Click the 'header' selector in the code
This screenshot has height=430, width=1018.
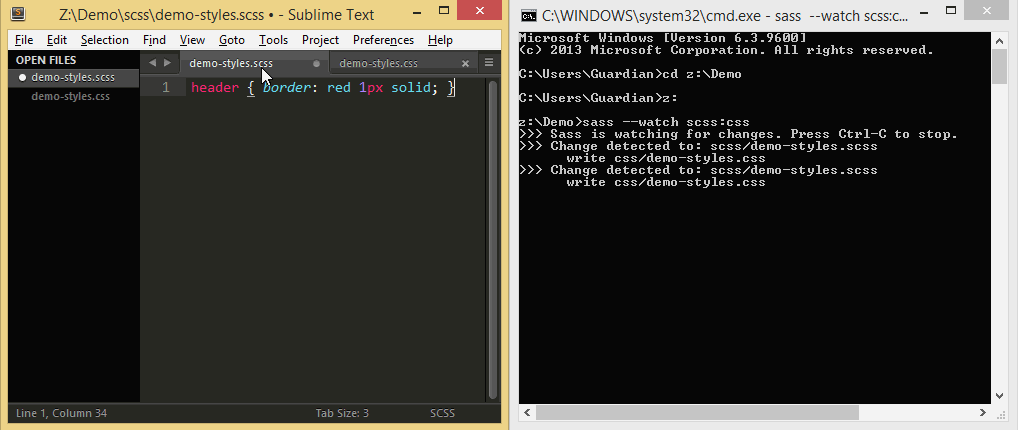tap(215, 87)
